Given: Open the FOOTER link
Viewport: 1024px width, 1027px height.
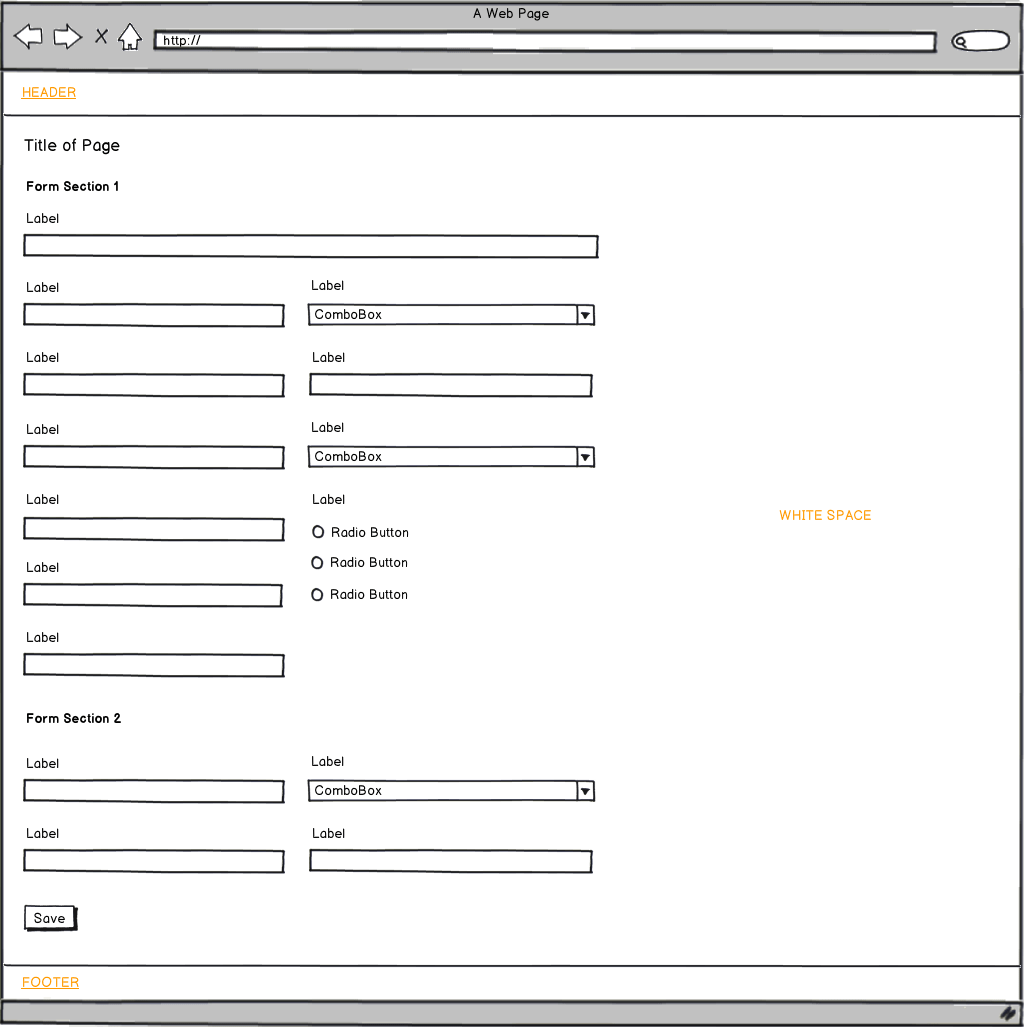Looking at the screenshot, I should point(50,982).
